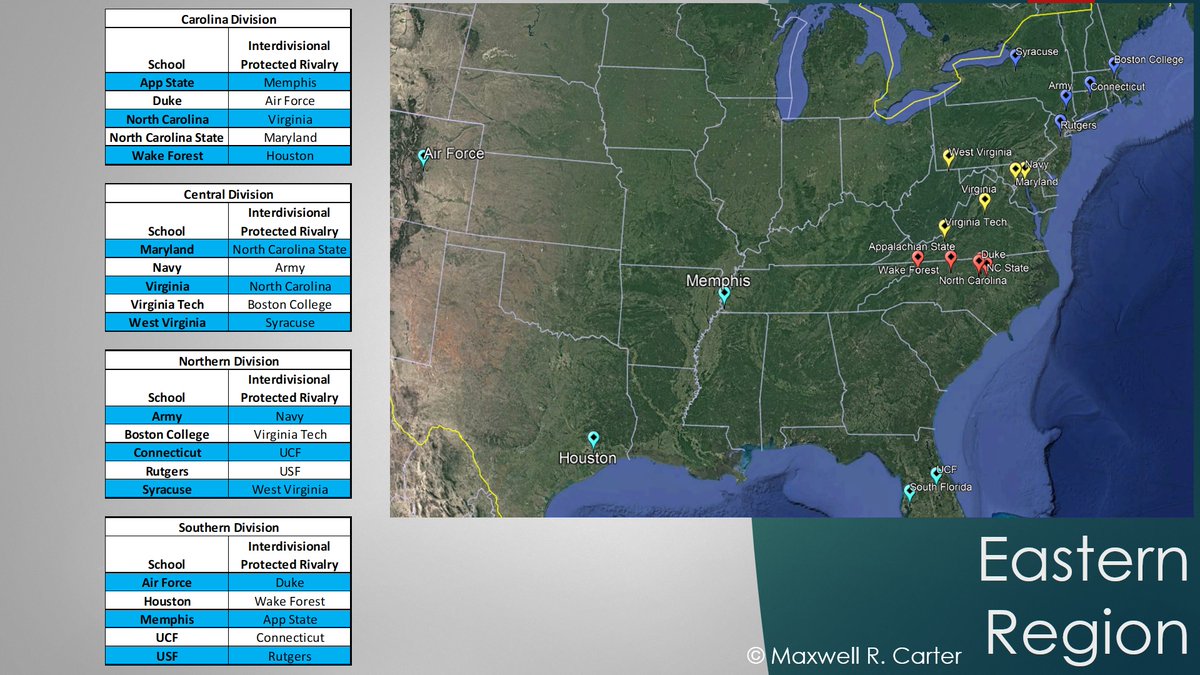Select Memphis in Southern Division School column
The image size is (1200, 675).
click(167, 619)
